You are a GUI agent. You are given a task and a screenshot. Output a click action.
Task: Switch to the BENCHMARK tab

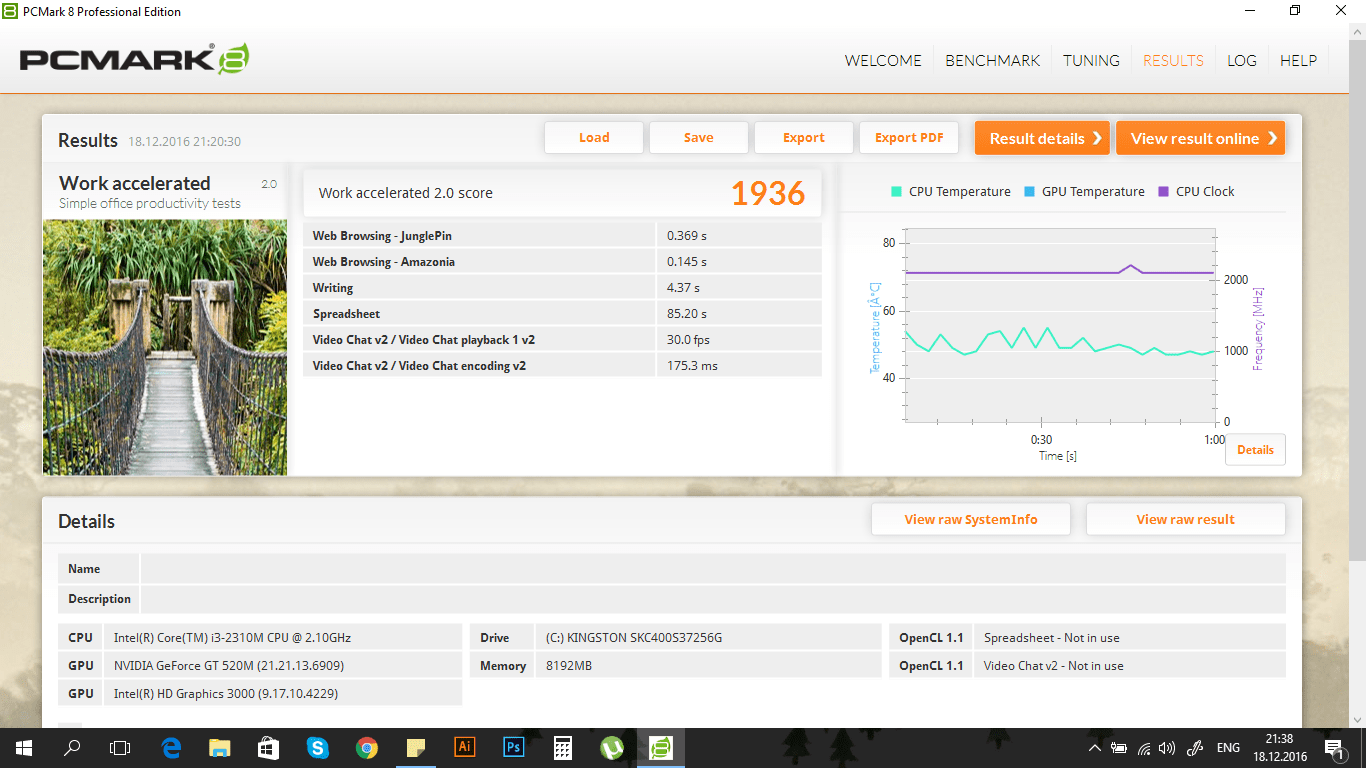point(992,60)
